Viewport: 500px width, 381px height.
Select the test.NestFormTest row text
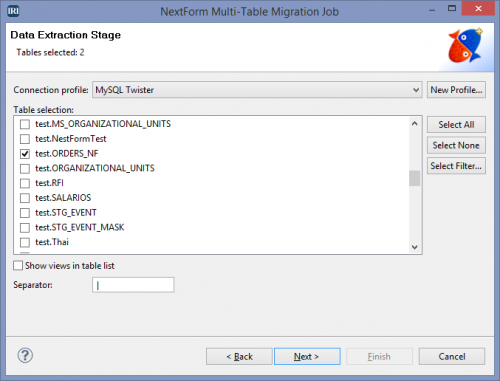pyautogui.click(x=71, y=139)
